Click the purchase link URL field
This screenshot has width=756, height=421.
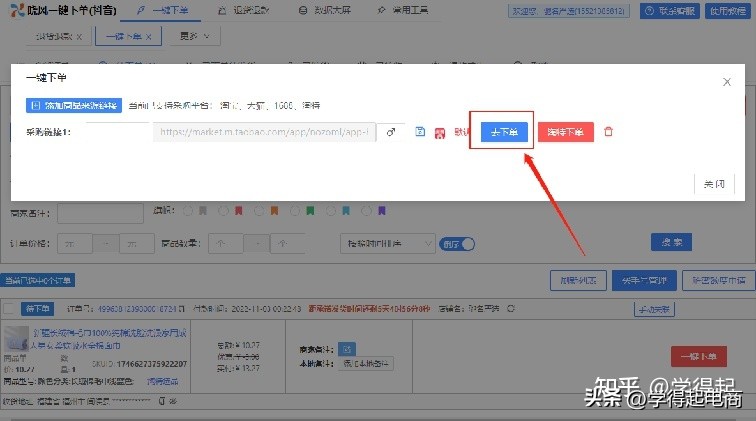[264, 132]
